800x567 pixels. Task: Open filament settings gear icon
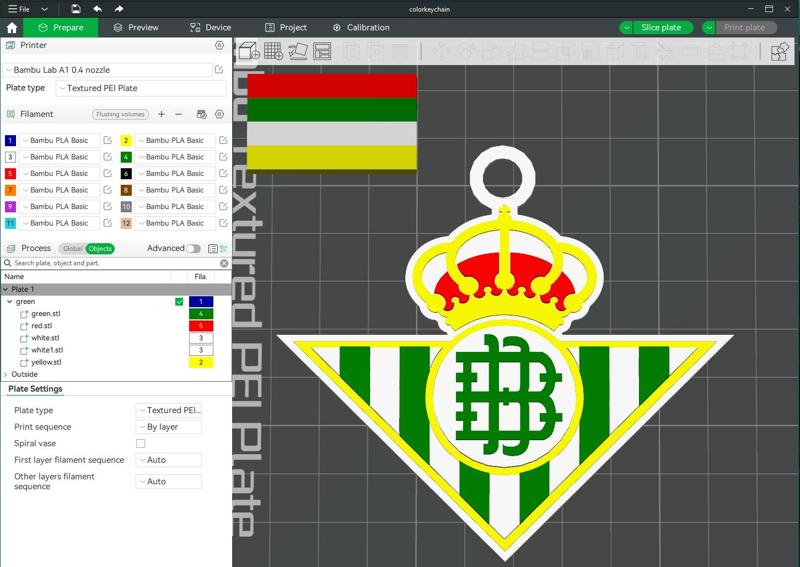[x=219, y=114]
